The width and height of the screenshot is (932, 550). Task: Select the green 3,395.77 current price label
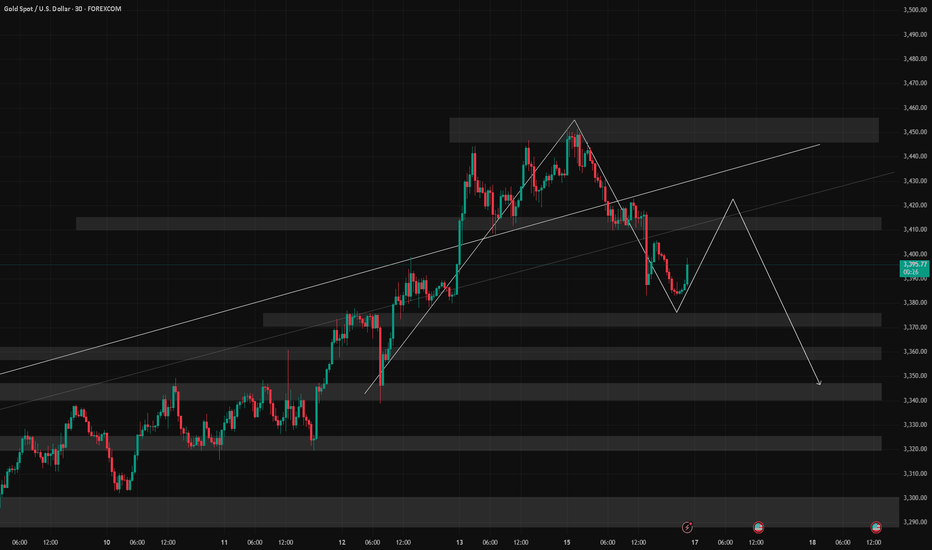point(915,268)
